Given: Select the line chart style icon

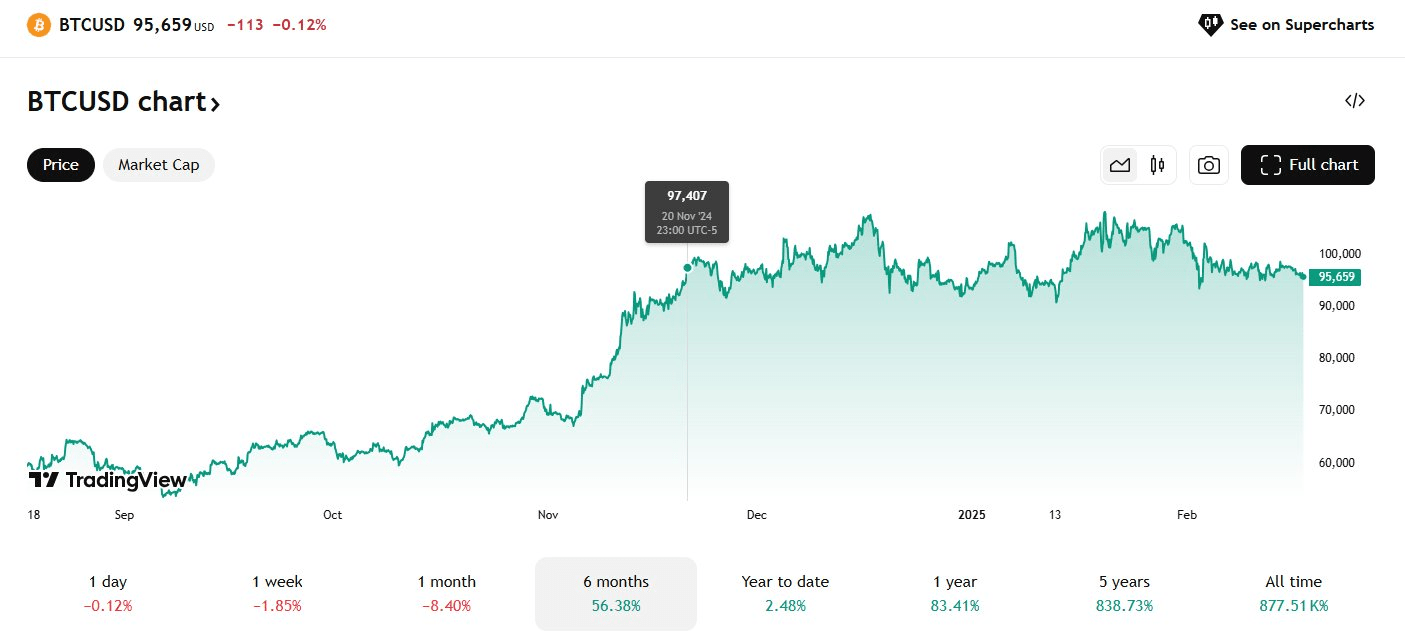Looking at the screenshot, I should tap(1119, 165).
